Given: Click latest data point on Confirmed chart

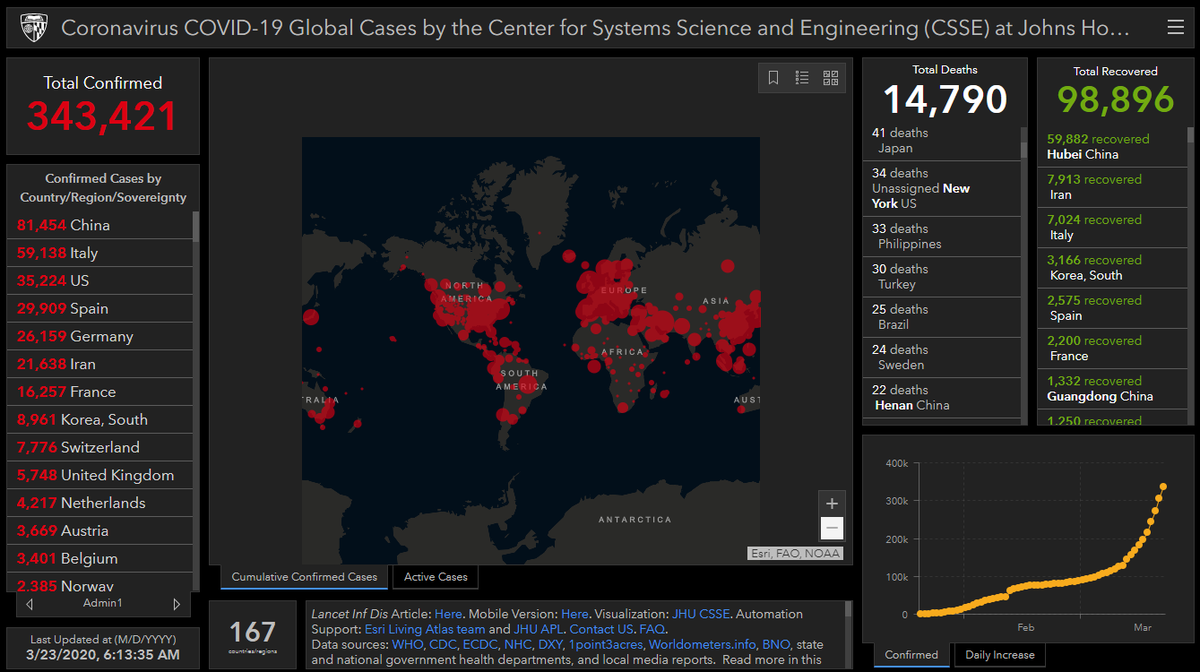Looking at the screenshot, I should click(1163, 487).
